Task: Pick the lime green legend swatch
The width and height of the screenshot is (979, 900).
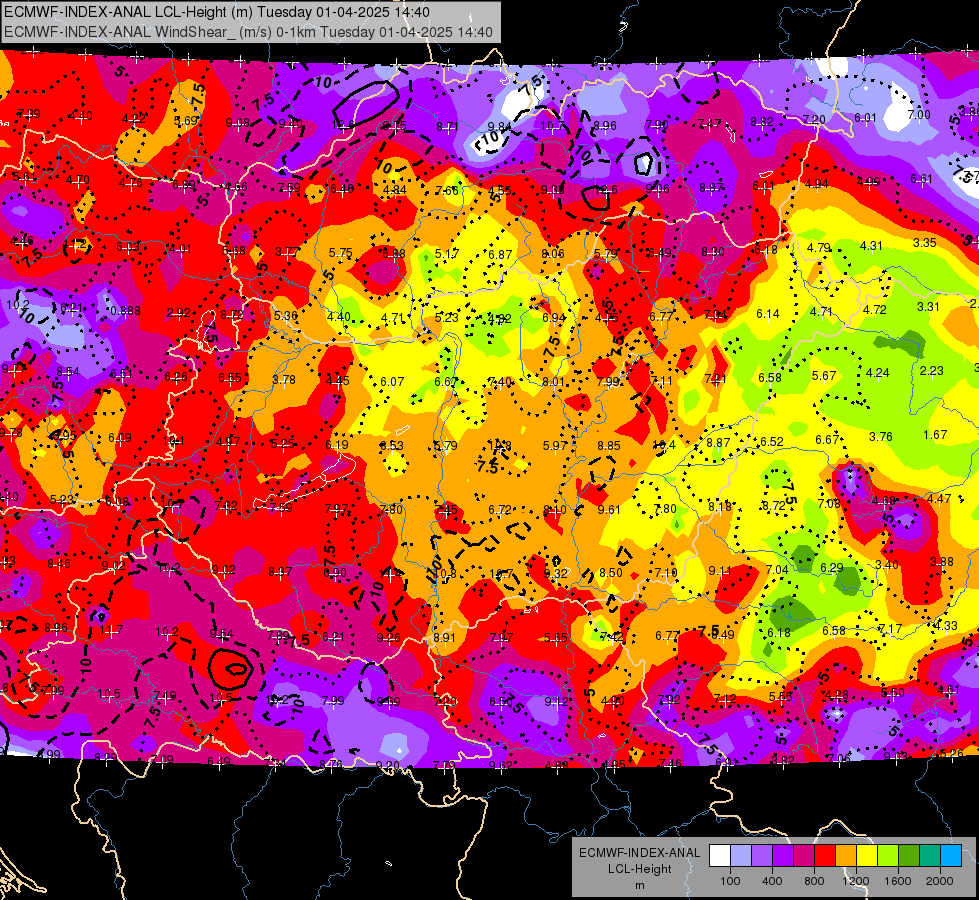Action: point(888,856)
